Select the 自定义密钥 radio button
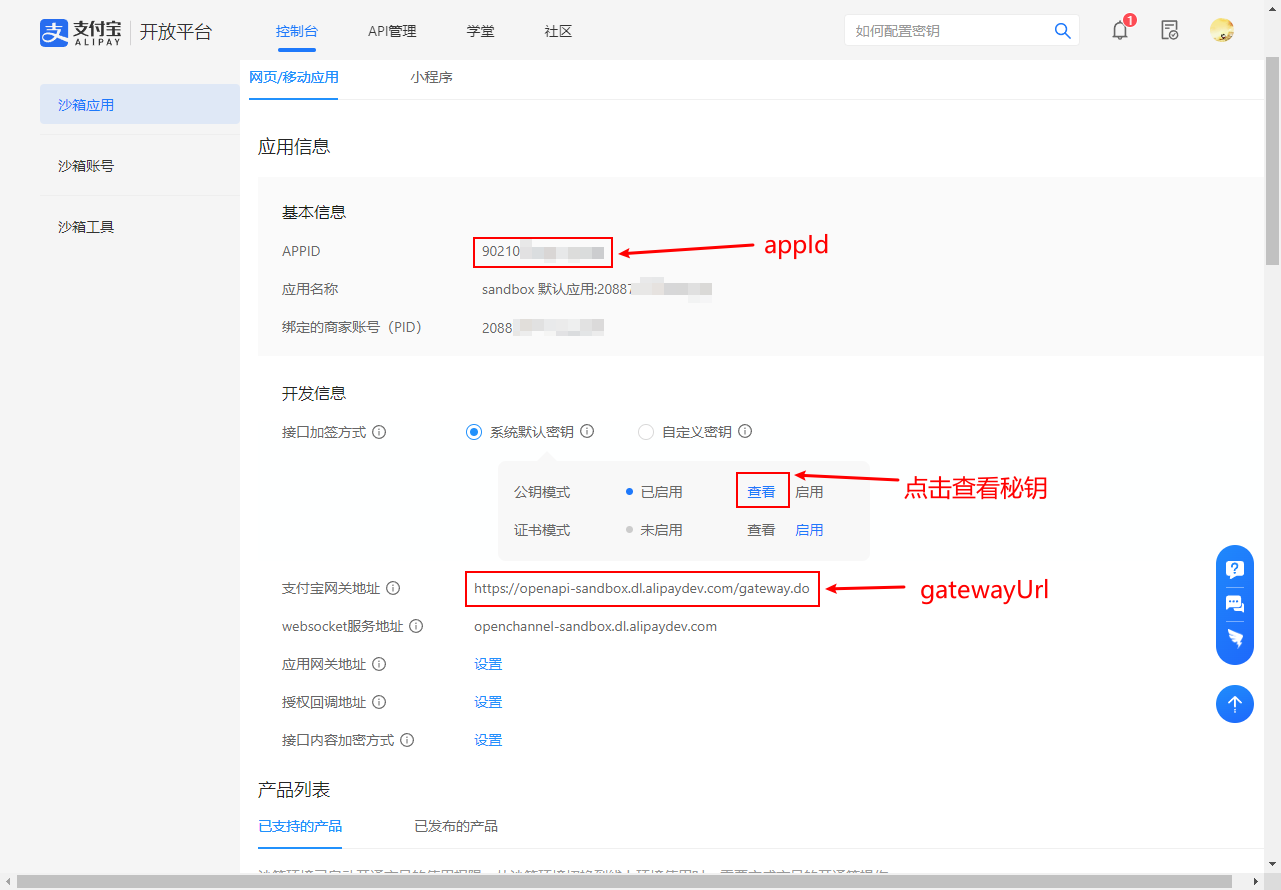Viewport: 1281px width, 890px height. click(646, 432)
